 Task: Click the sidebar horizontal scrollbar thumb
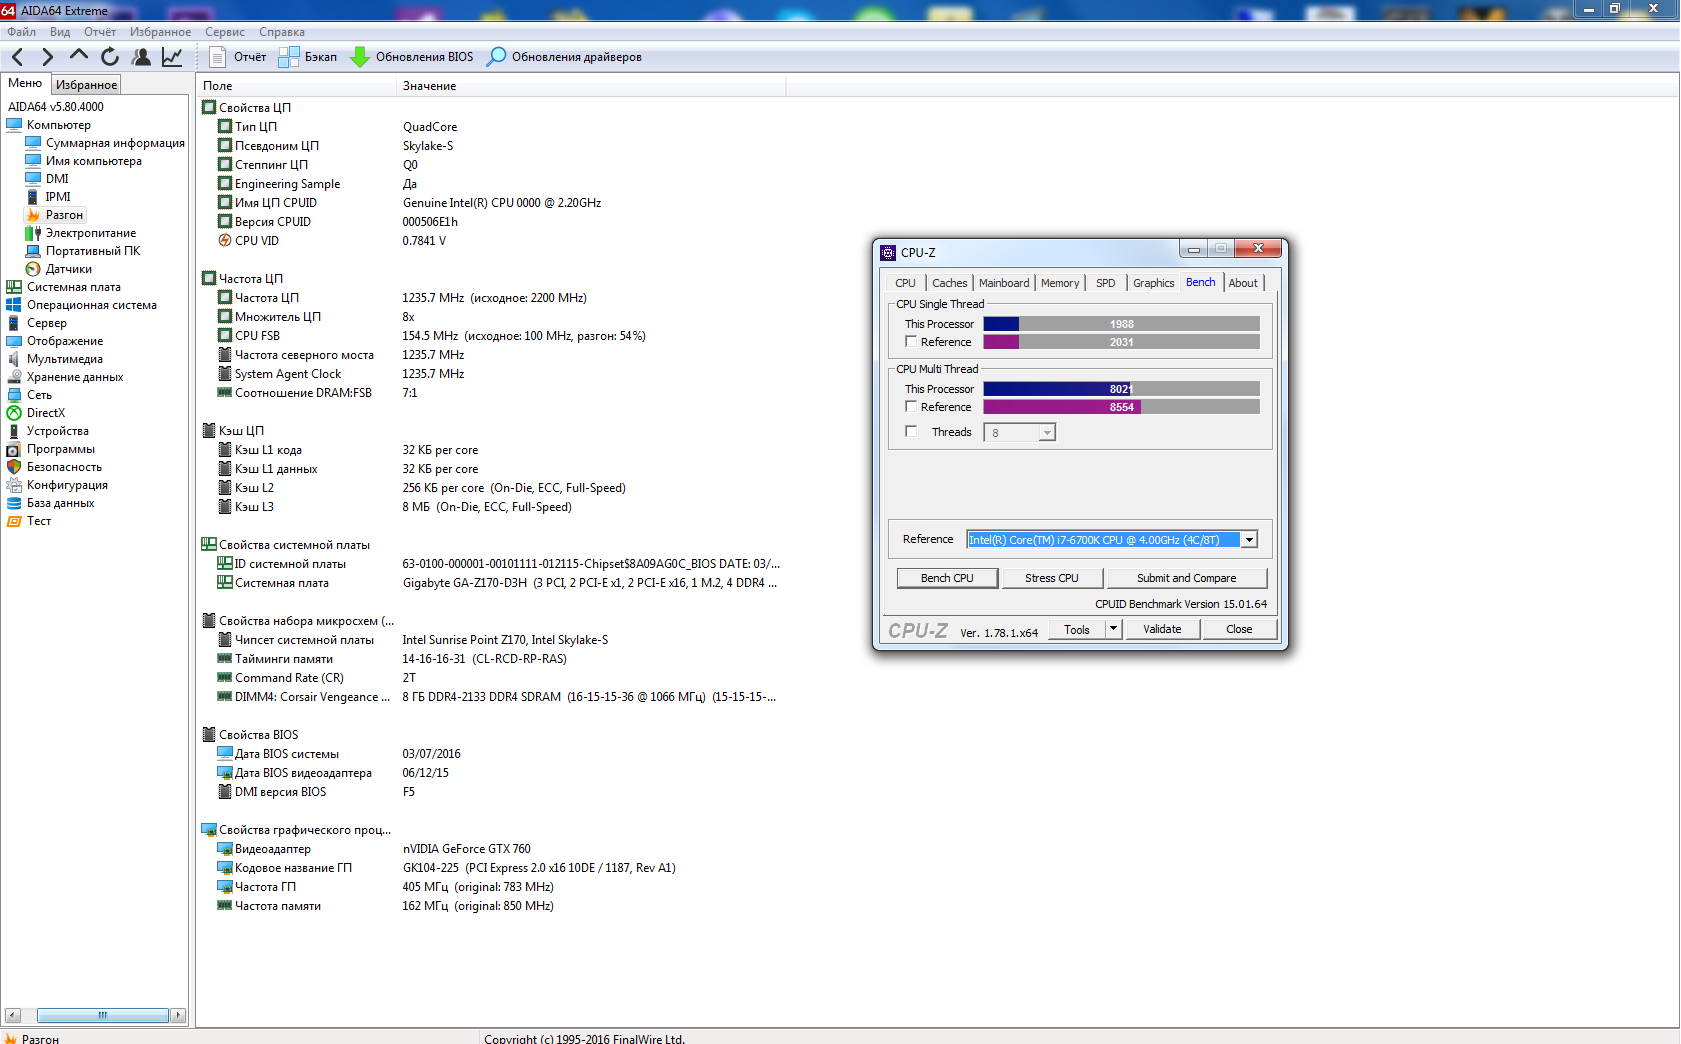tap(102, 1015)
